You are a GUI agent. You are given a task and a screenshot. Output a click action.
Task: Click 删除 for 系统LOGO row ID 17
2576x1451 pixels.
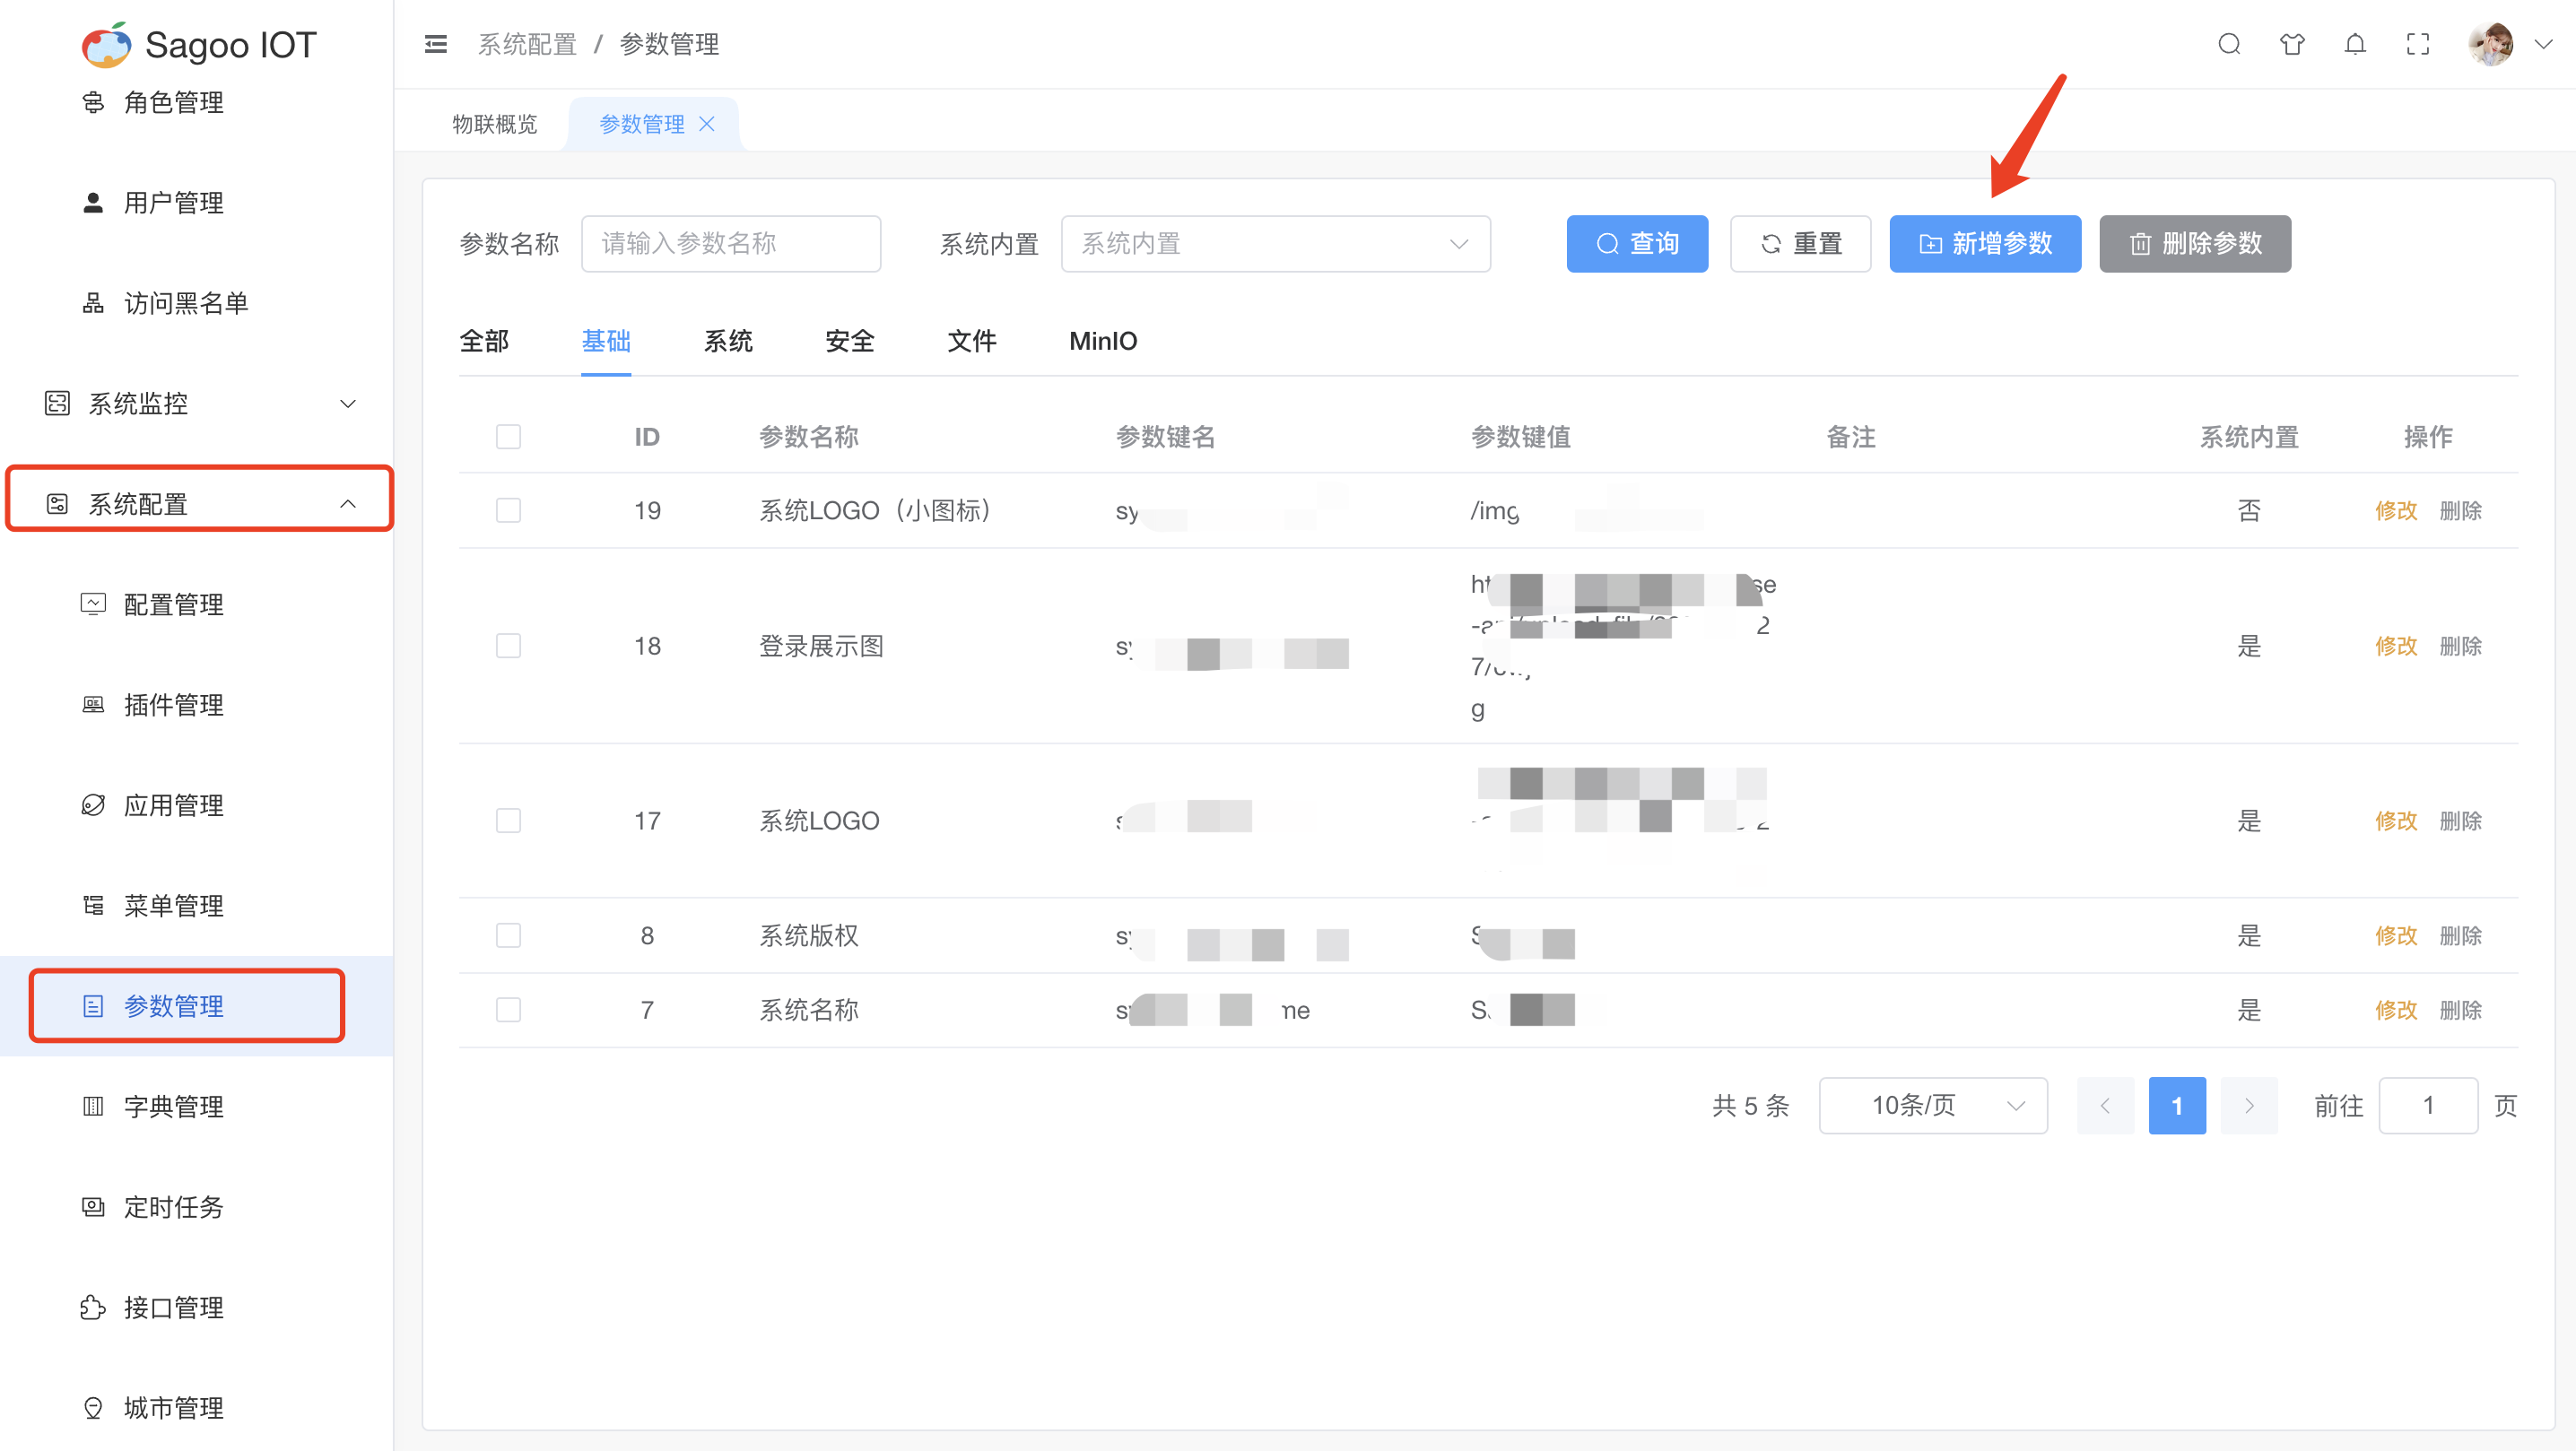pos(2461,821)
